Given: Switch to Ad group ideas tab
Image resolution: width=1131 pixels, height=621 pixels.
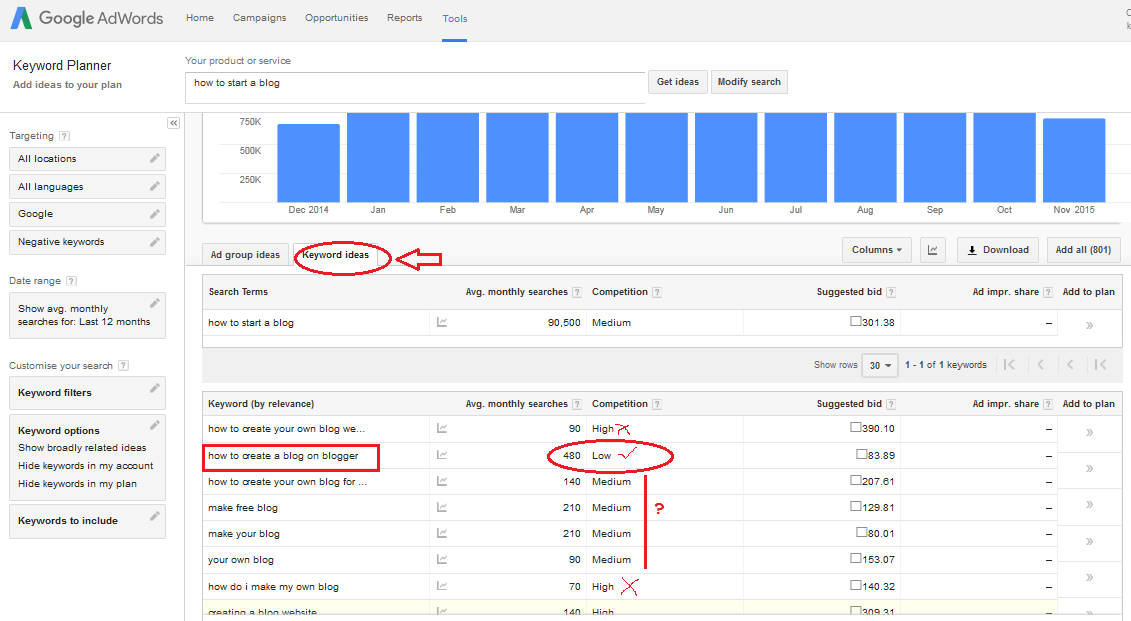Looking at the screenshot, I should click(245, 255).
